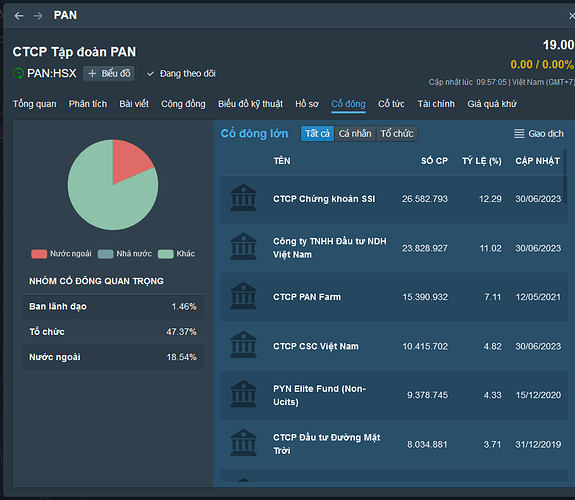The height and width of the screenshot is (500, 575).
Task: Filter shareholders by Tổ chức
Action: (397, 134)
